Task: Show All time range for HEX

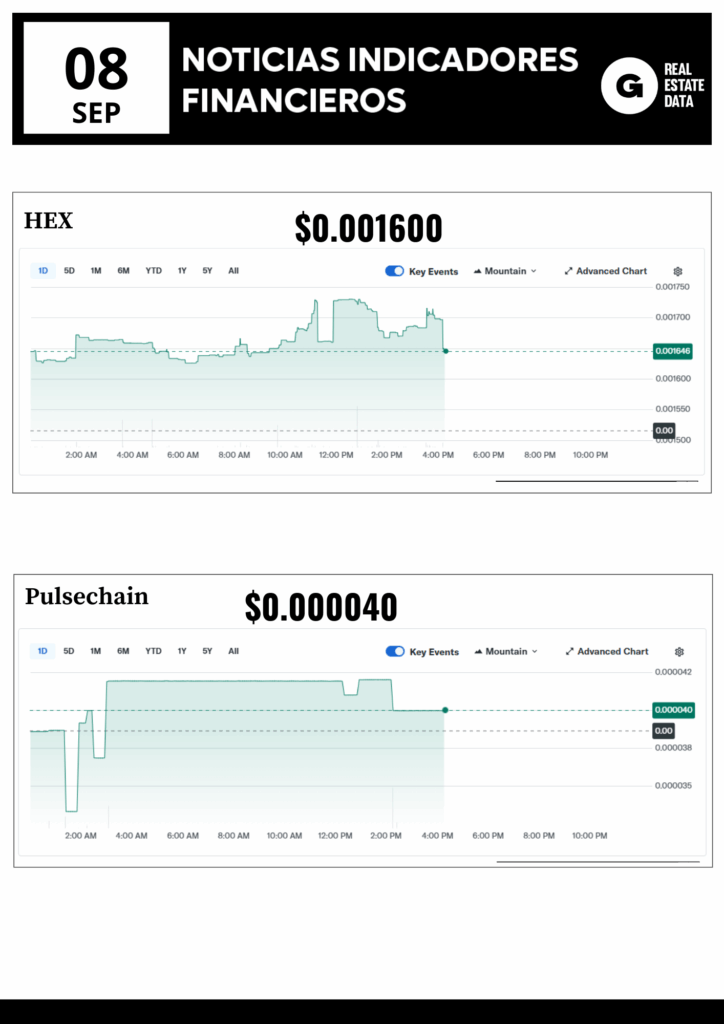Action: (x=233, y=271)
